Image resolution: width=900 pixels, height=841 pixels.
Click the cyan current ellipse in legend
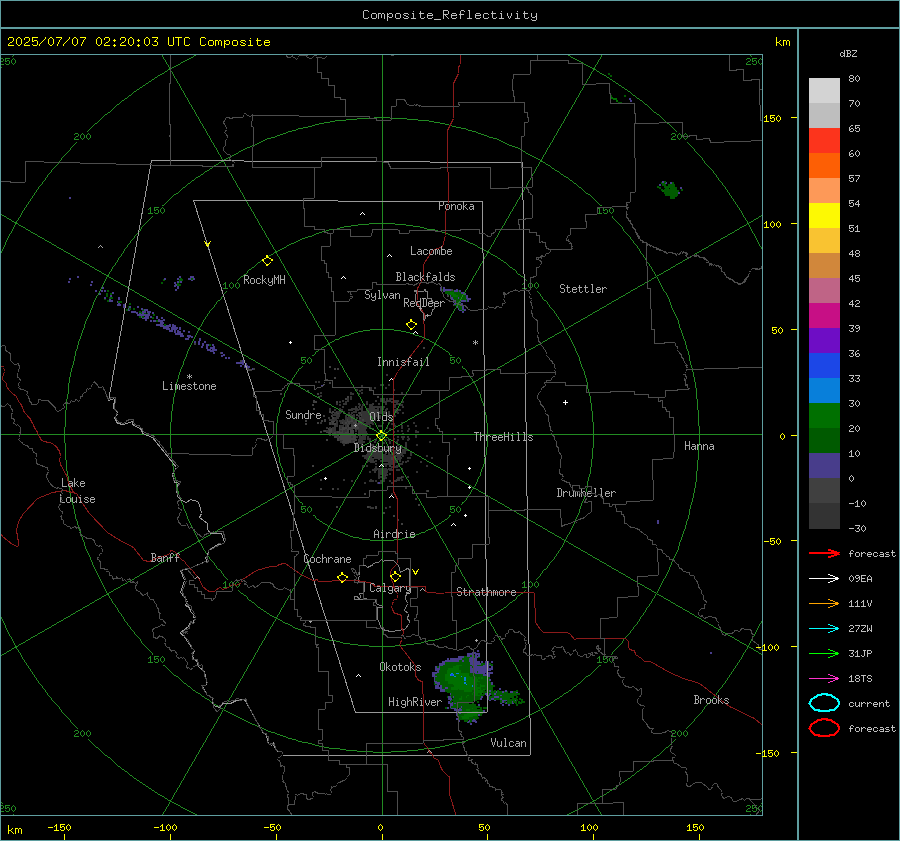[x=824, y=703]
